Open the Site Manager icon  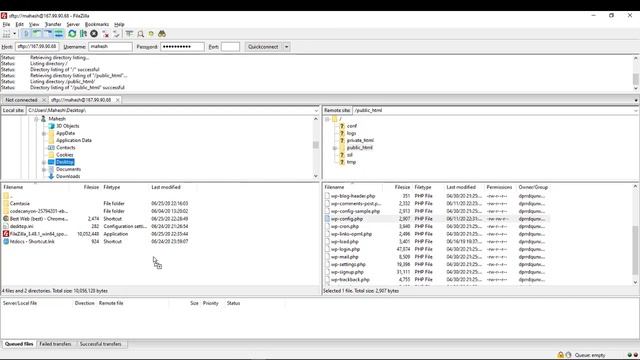(x=6, y=34)
